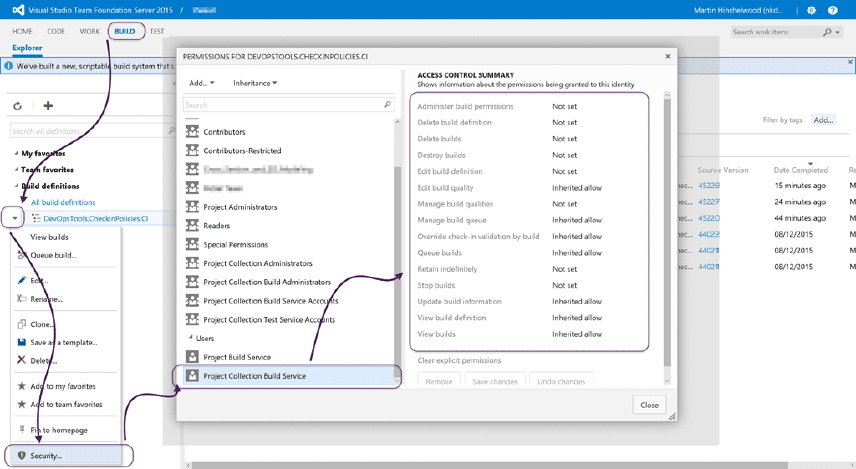Click the Close button in permissions dialog
The image size is (856, 469).
click(x=650, y=405)
